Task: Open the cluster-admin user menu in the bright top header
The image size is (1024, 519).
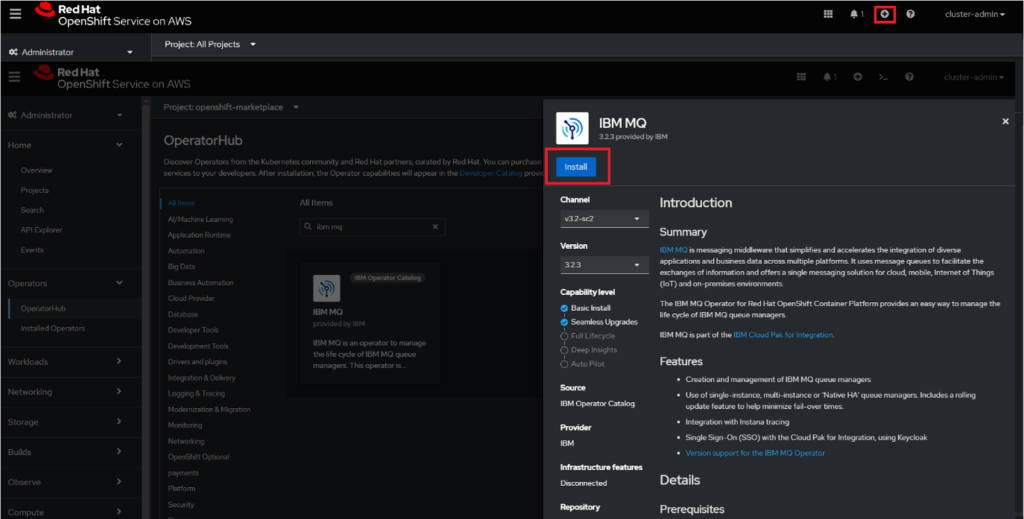Action: 974,14
